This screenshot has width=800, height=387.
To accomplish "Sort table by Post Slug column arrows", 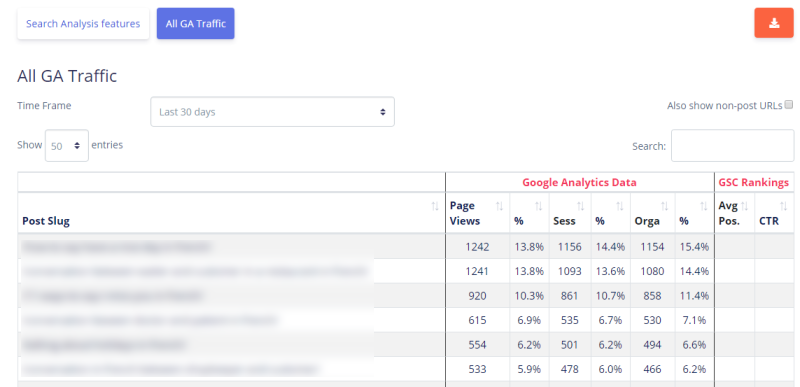I will [x=435, y=206].
